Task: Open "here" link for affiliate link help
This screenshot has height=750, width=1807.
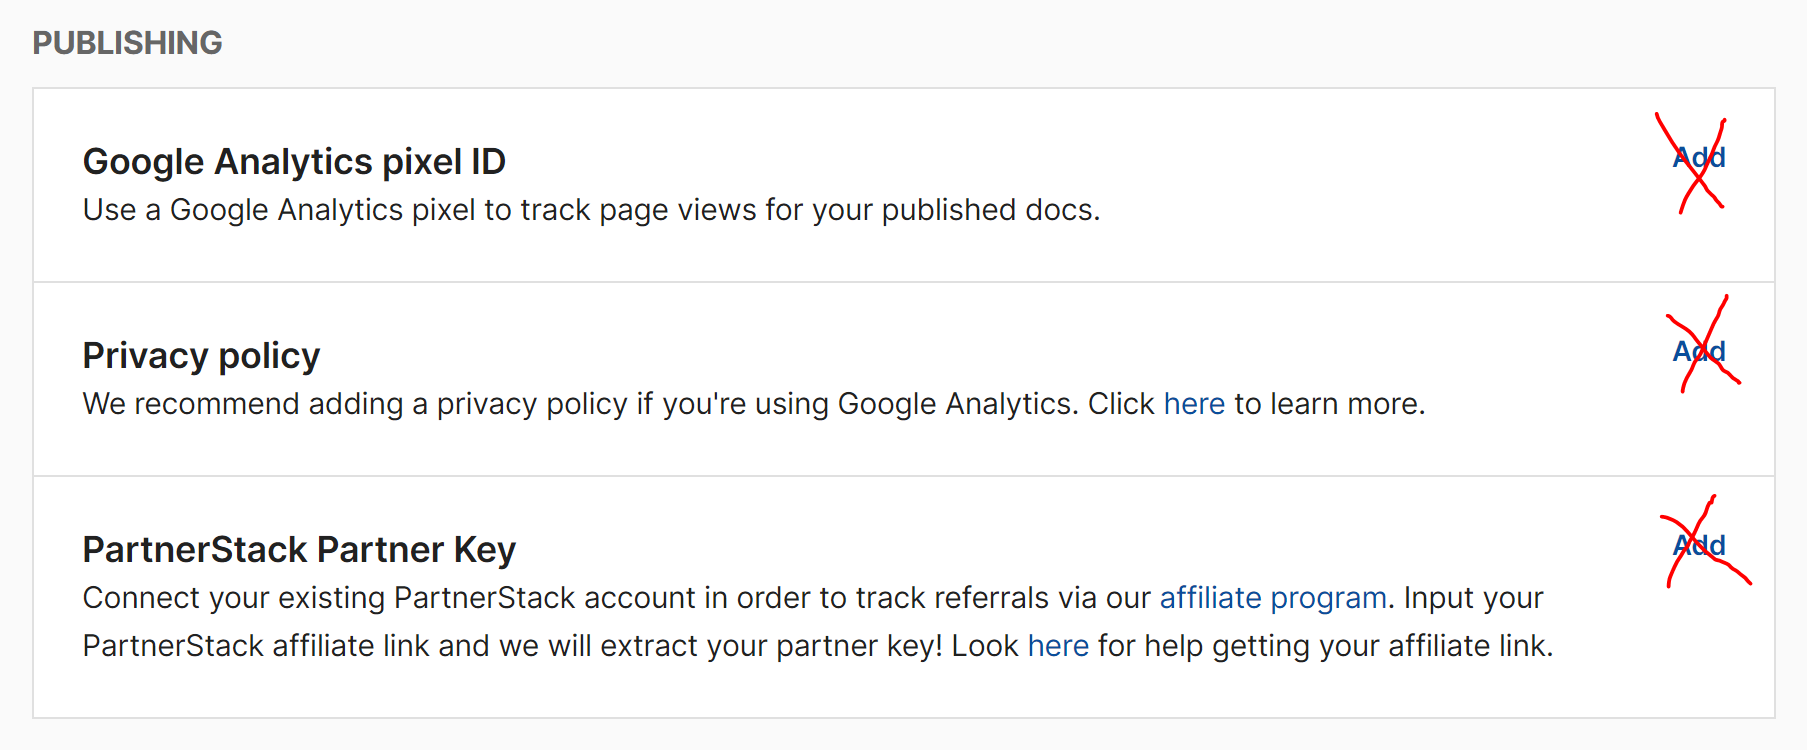Action: coord(1058,646)
